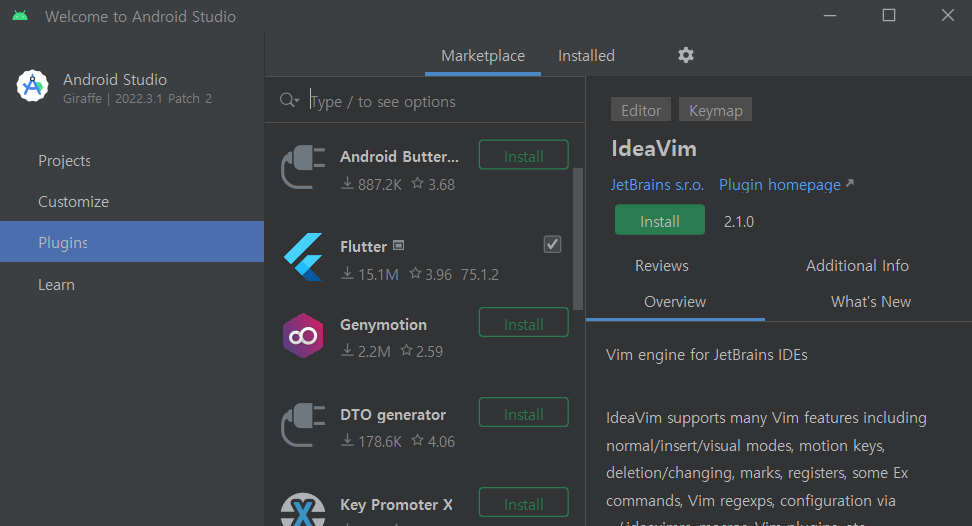Click the Flutter 15.1M downloads count
972x526 pixels.
pyautogui.click(x=370, y=274)
